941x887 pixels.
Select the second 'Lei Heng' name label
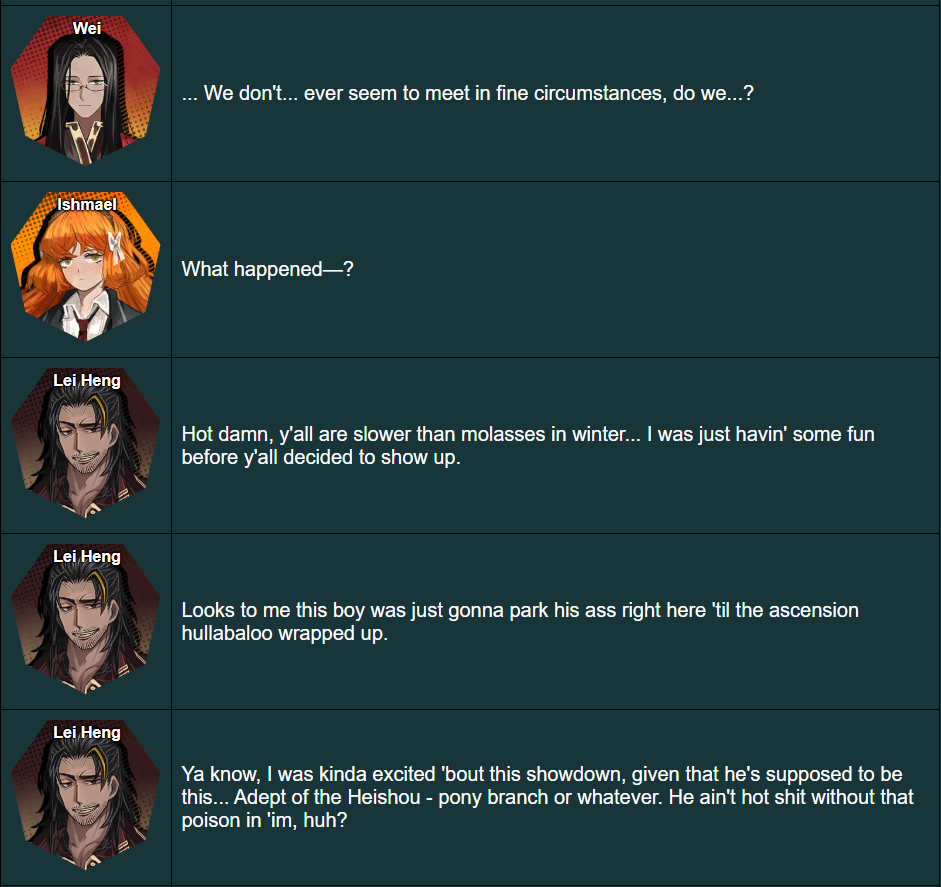[87, 556]
